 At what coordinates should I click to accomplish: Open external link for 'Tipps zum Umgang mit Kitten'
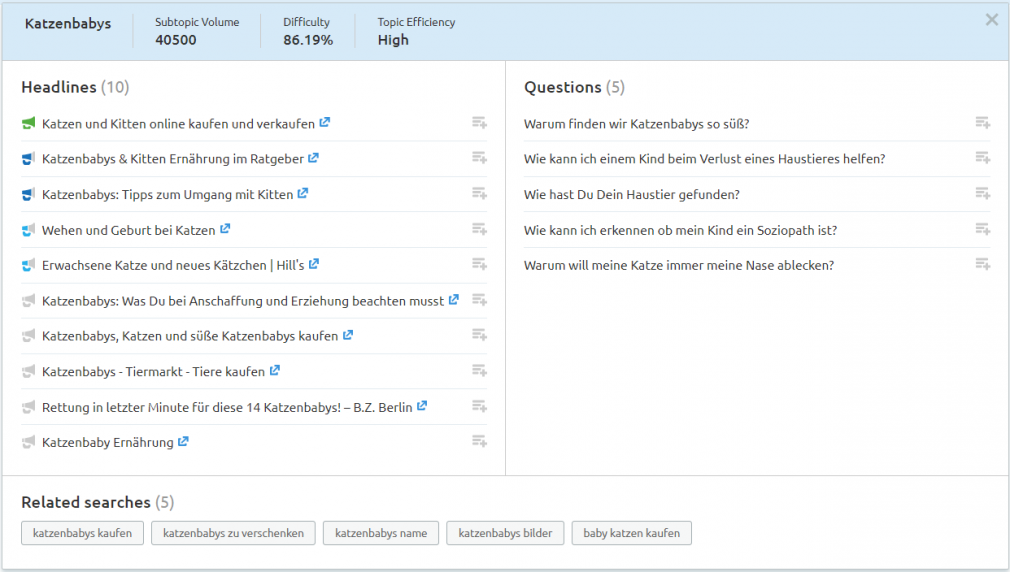click(x=303, y=193)
